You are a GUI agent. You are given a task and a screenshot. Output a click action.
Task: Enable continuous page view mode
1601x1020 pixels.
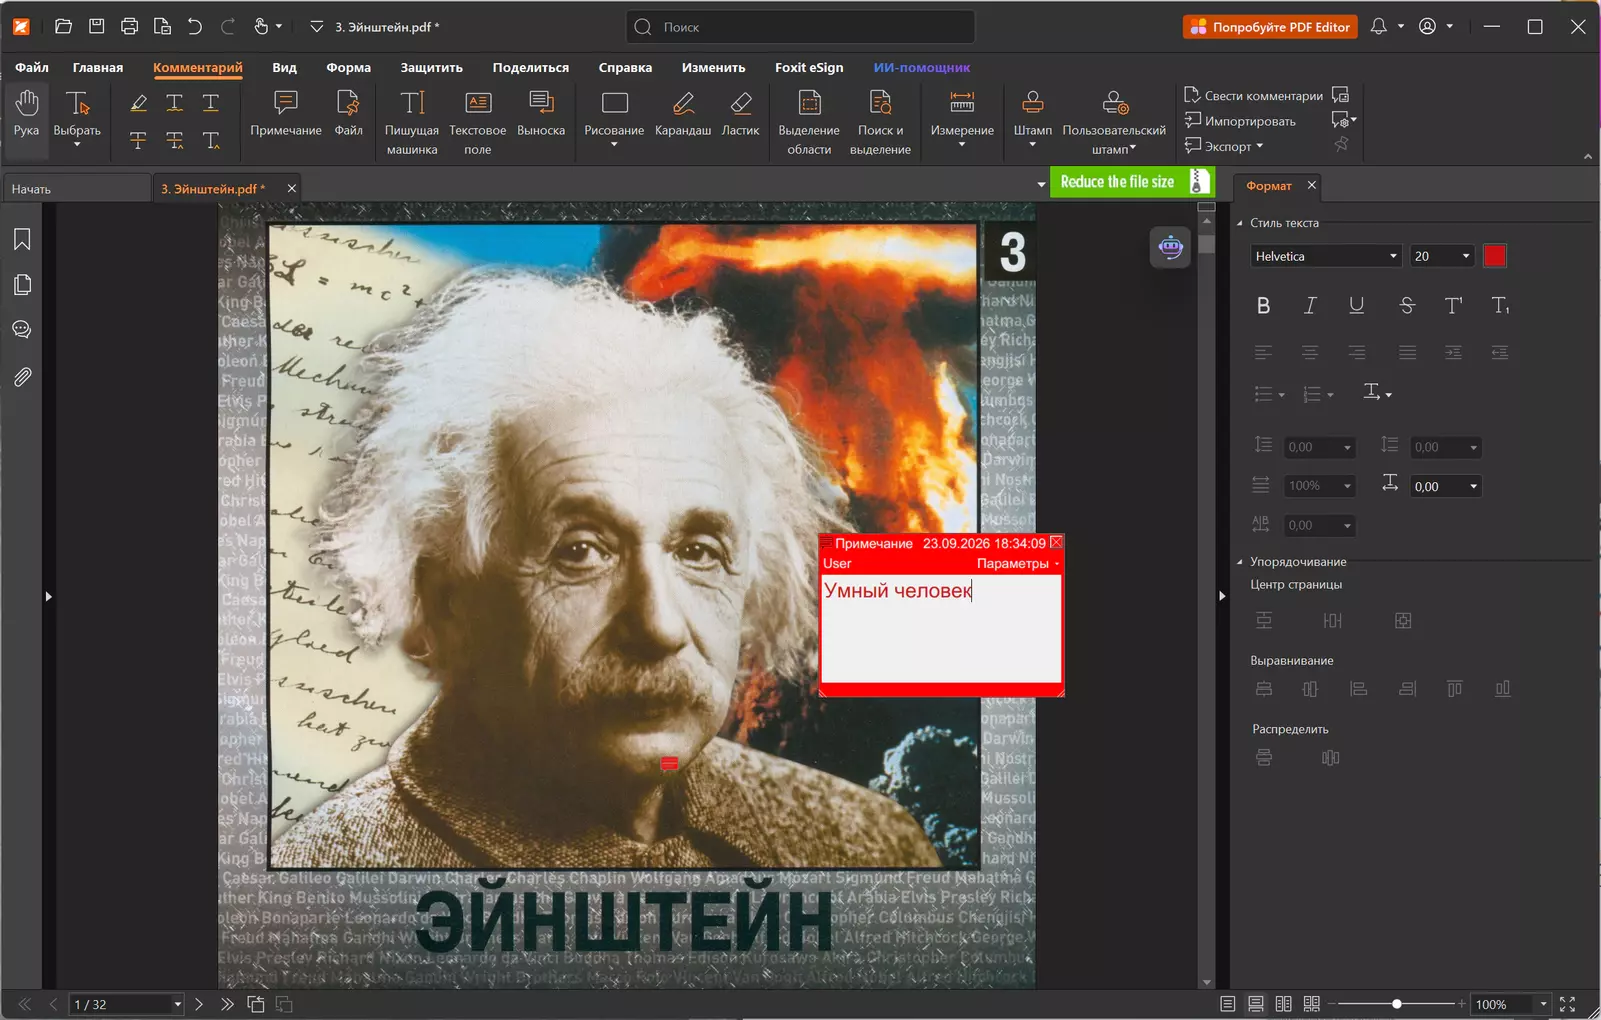pyautogui.click(x=1255, y=1004)
